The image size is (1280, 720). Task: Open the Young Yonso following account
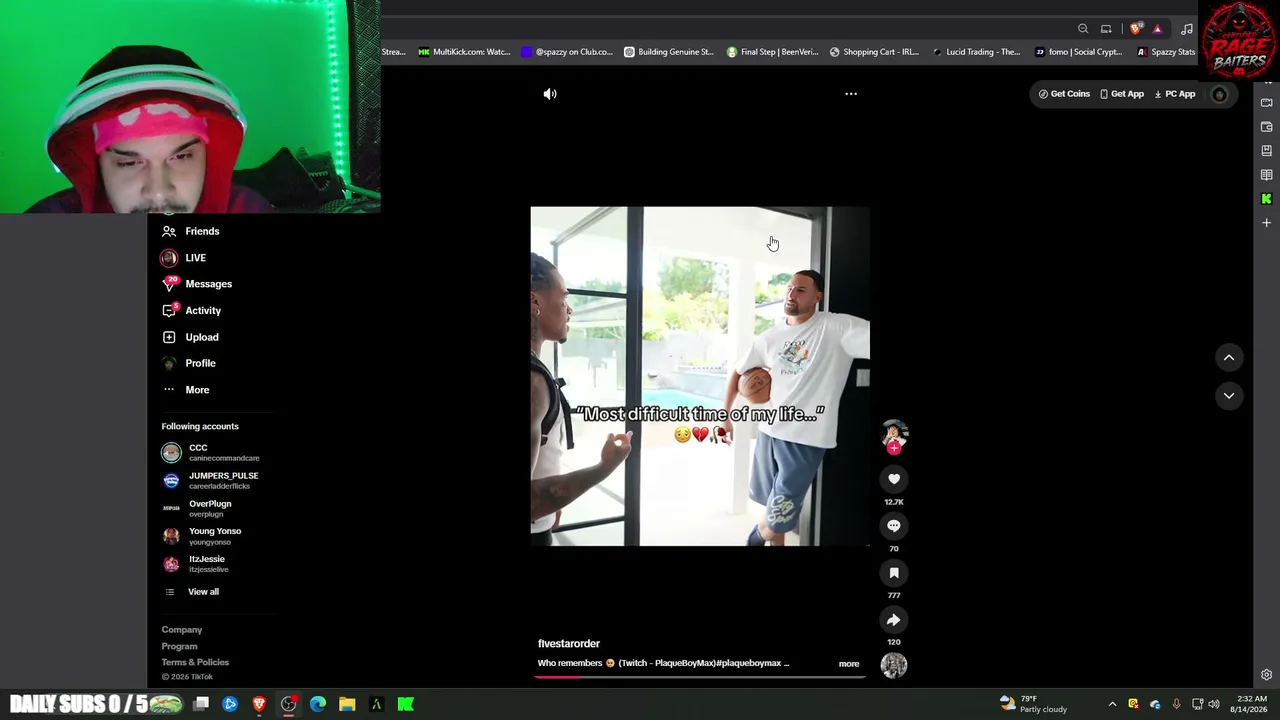pos(202,537)
